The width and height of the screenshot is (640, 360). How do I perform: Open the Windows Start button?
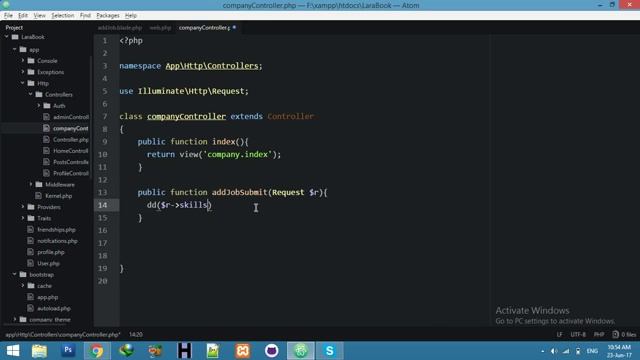click(x=13, y=351)
